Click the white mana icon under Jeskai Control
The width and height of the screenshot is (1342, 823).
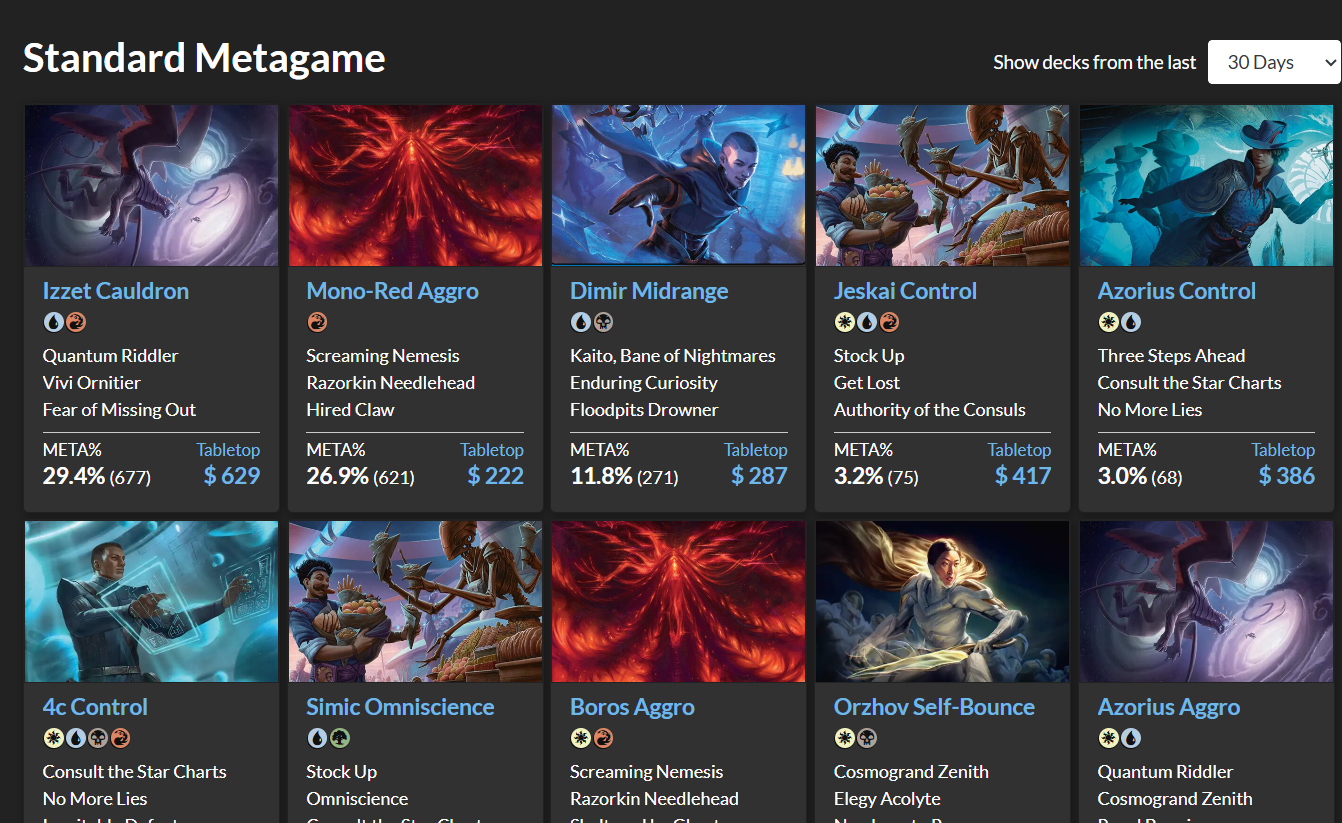[x=843, y=322]
